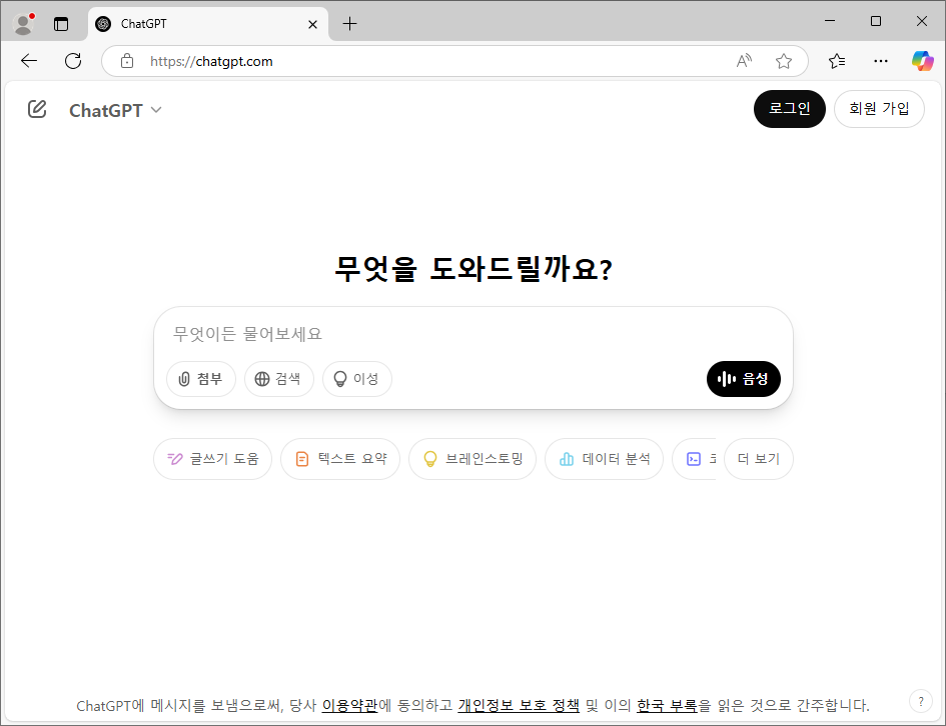Open the 이용약관 link
The image size is (946, 726).
click(349, 705)
